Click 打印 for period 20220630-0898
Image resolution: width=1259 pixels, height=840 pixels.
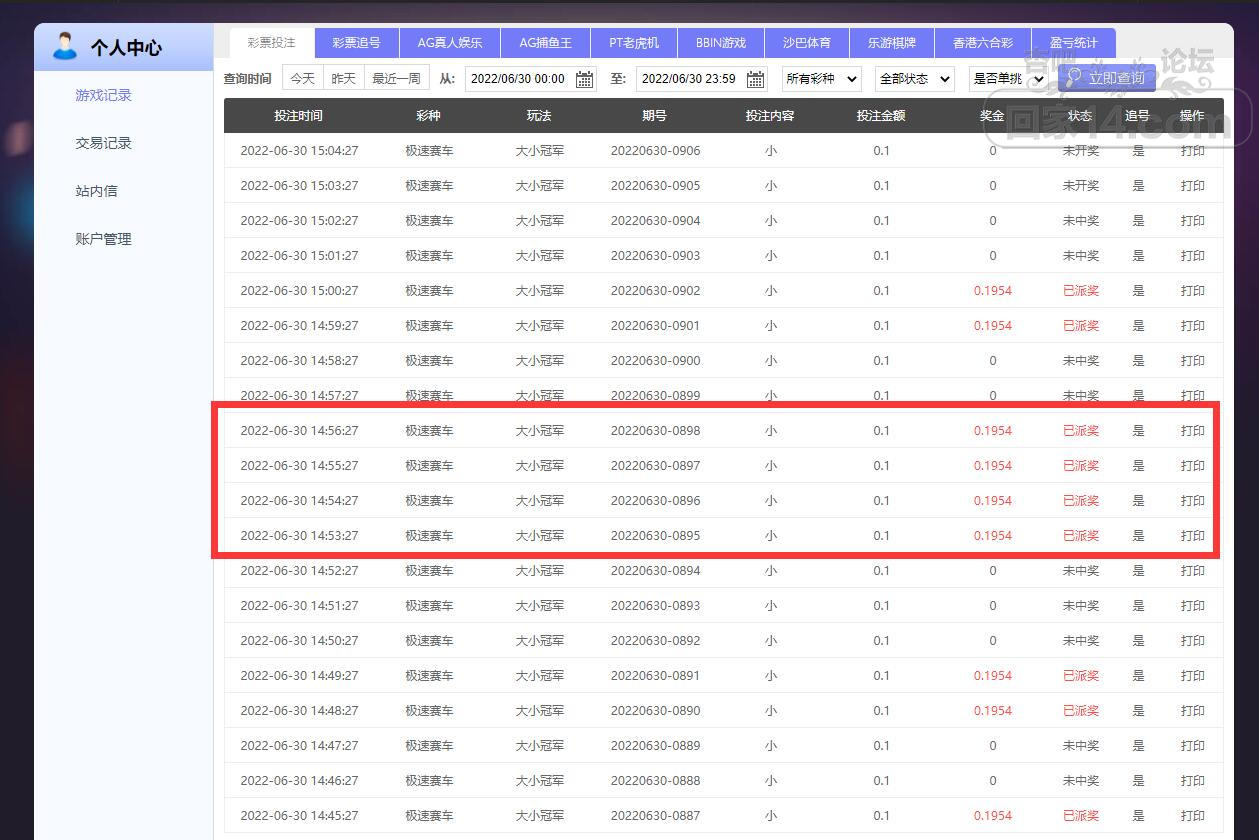pos(1192,431)
